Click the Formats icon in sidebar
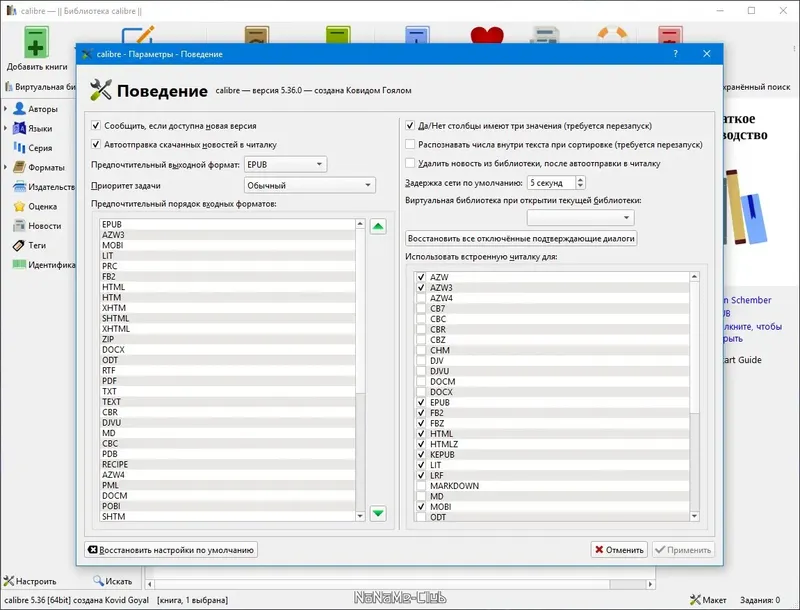800x610 pixels. pyautogui.click(x=19, y=167)
